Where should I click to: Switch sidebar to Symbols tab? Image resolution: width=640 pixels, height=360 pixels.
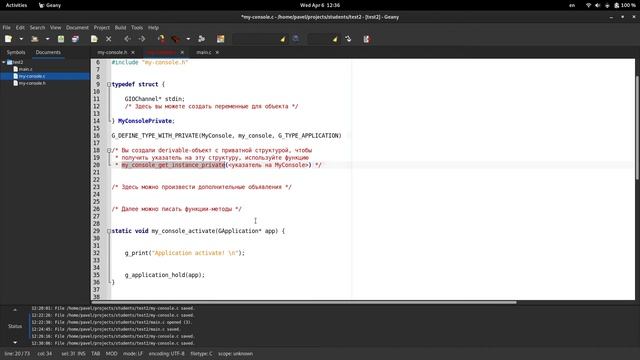(x=16, y=52)
